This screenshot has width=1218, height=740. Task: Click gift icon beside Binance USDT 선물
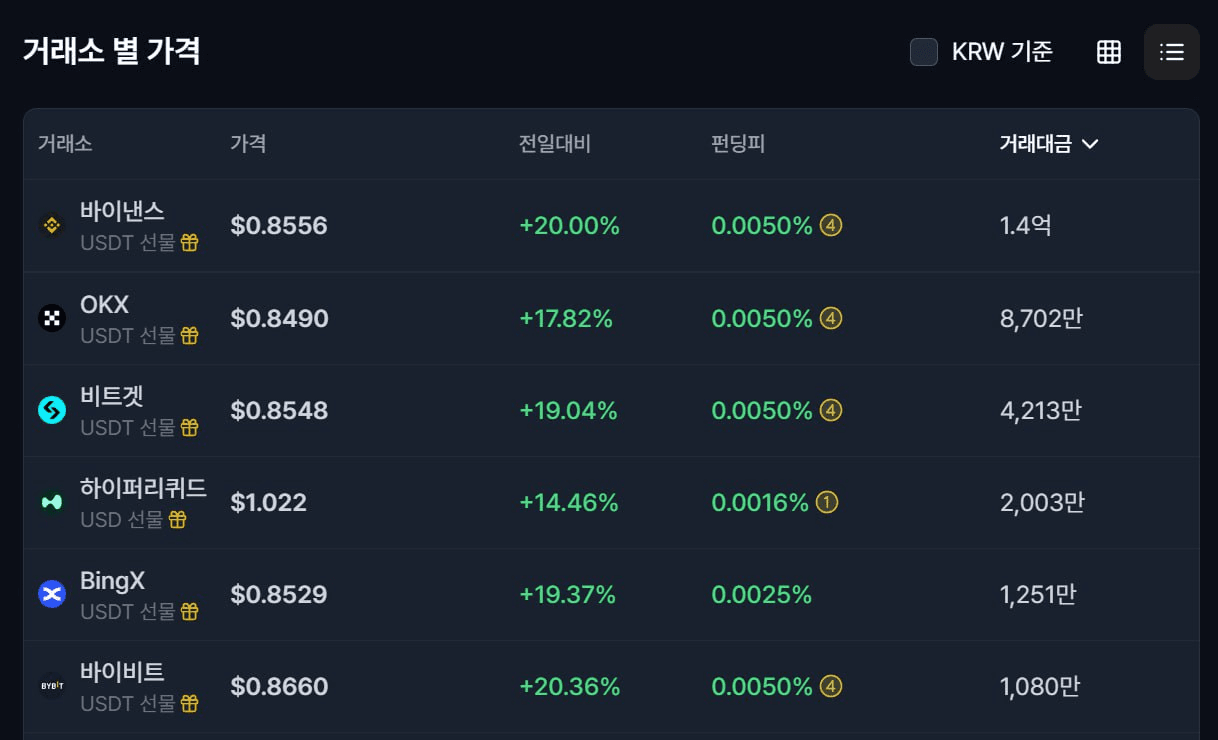(189, 243)
